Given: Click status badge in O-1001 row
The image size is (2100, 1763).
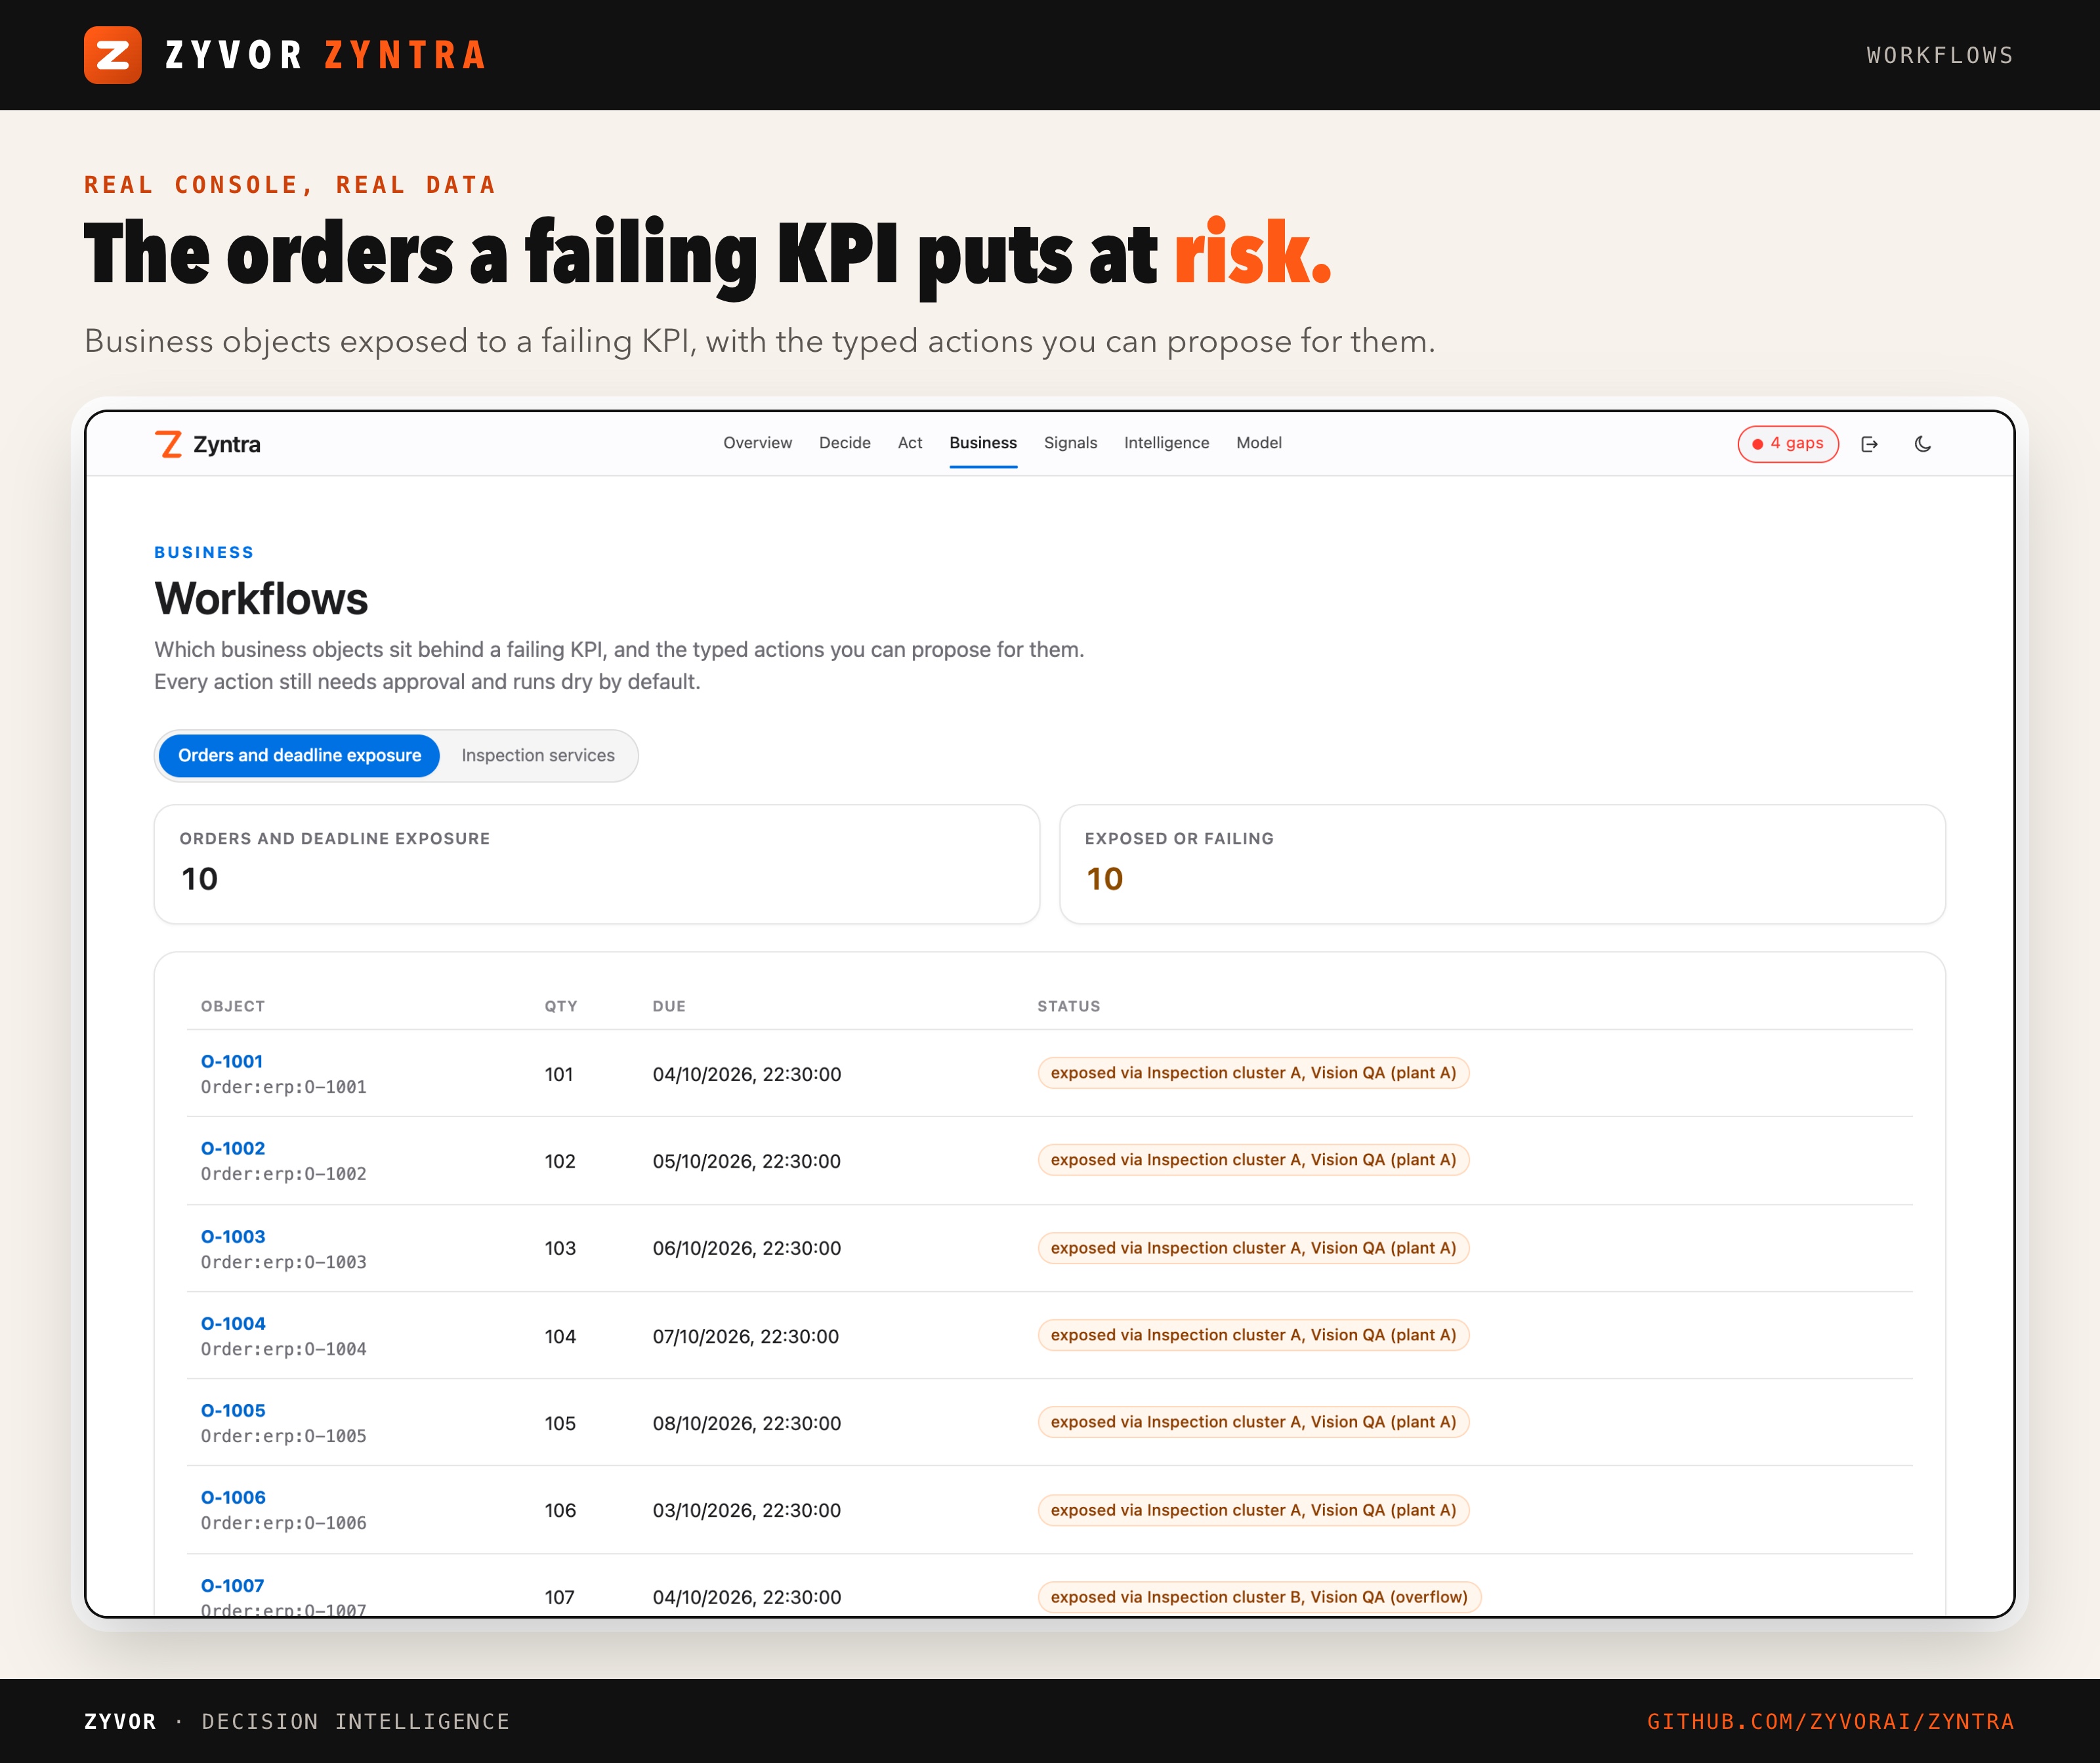Looking at the screenshot, I should click(1253, 1073).
